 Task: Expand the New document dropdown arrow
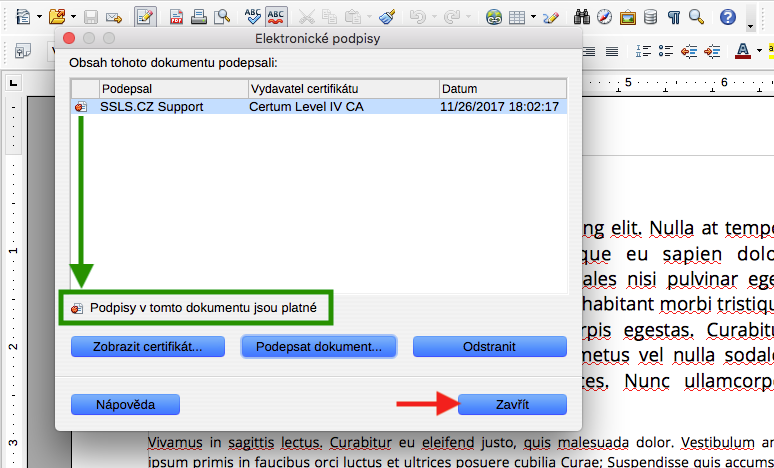point(38,17)
